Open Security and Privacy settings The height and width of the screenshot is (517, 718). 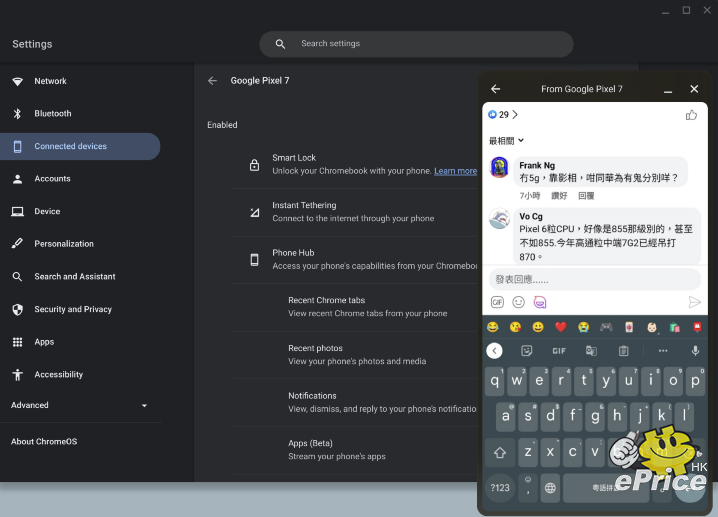click(73, 309)
